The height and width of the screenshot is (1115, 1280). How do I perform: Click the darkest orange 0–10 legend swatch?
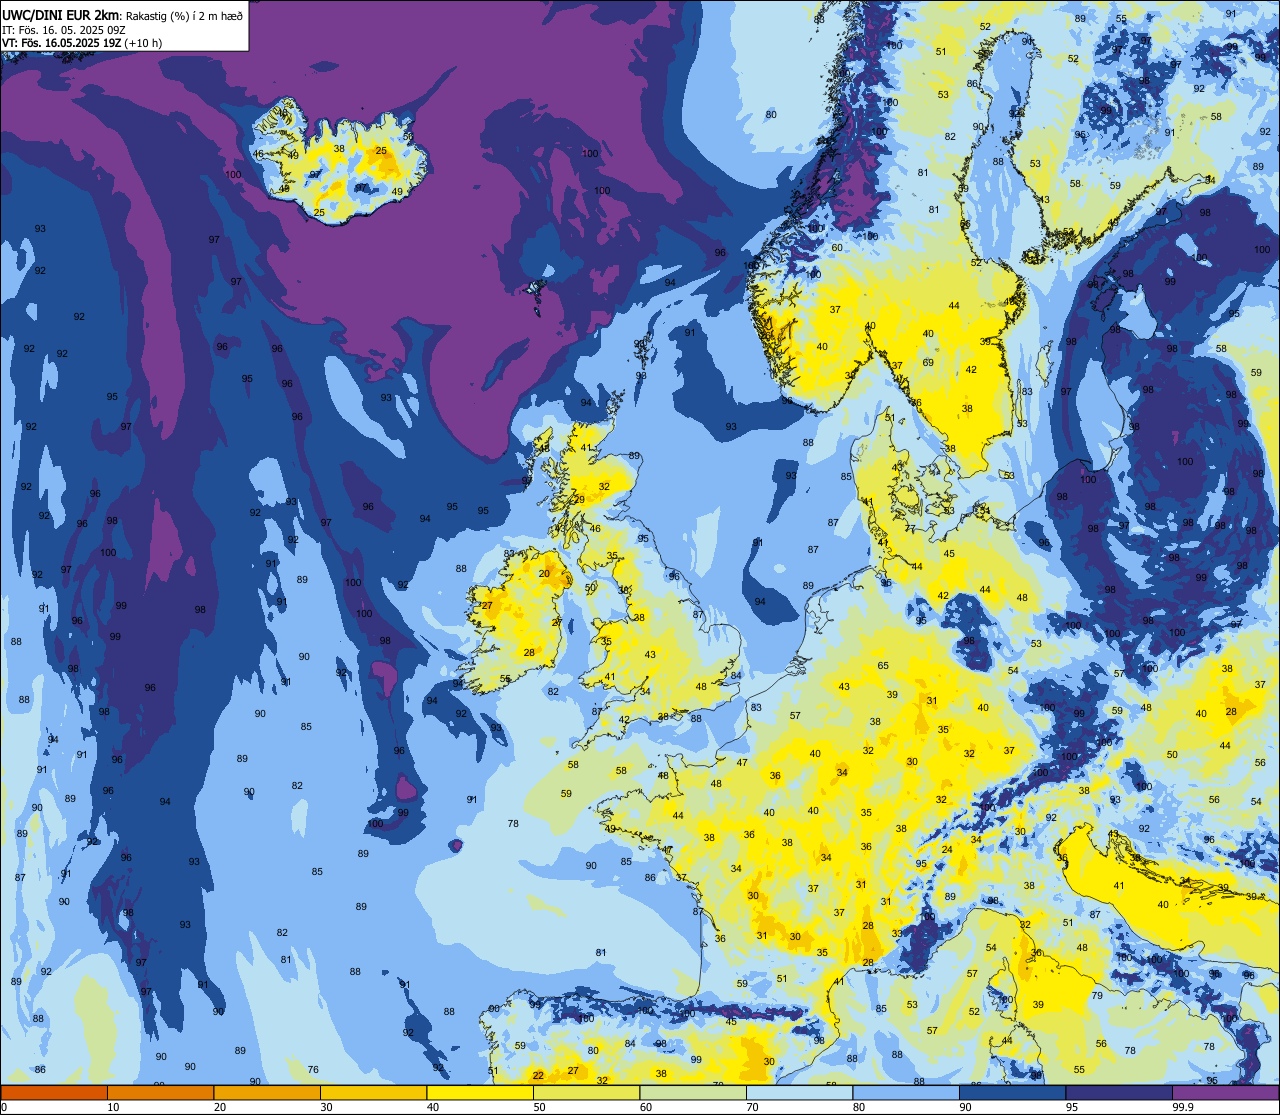point(54,1092)
